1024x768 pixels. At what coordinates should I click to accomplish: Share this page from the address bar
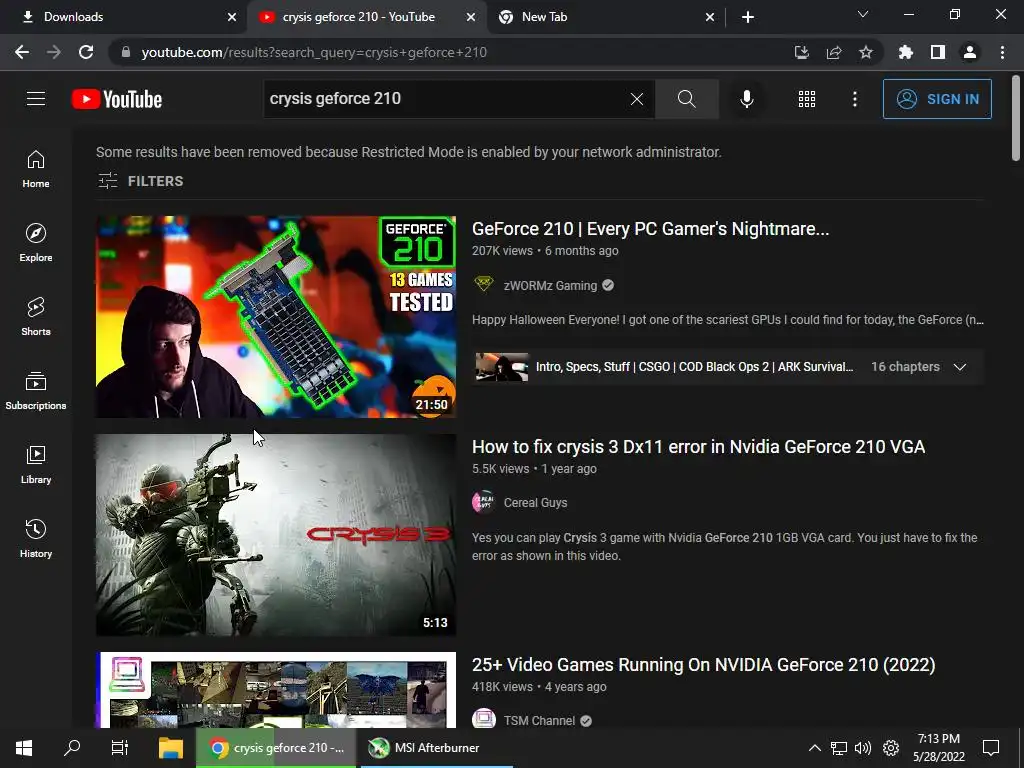834,52
